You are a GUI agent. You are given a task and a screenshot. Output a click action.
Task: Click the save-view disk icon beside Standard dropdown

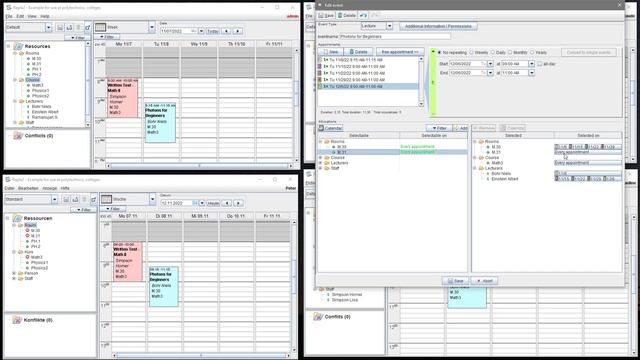[x=66, y=200]
